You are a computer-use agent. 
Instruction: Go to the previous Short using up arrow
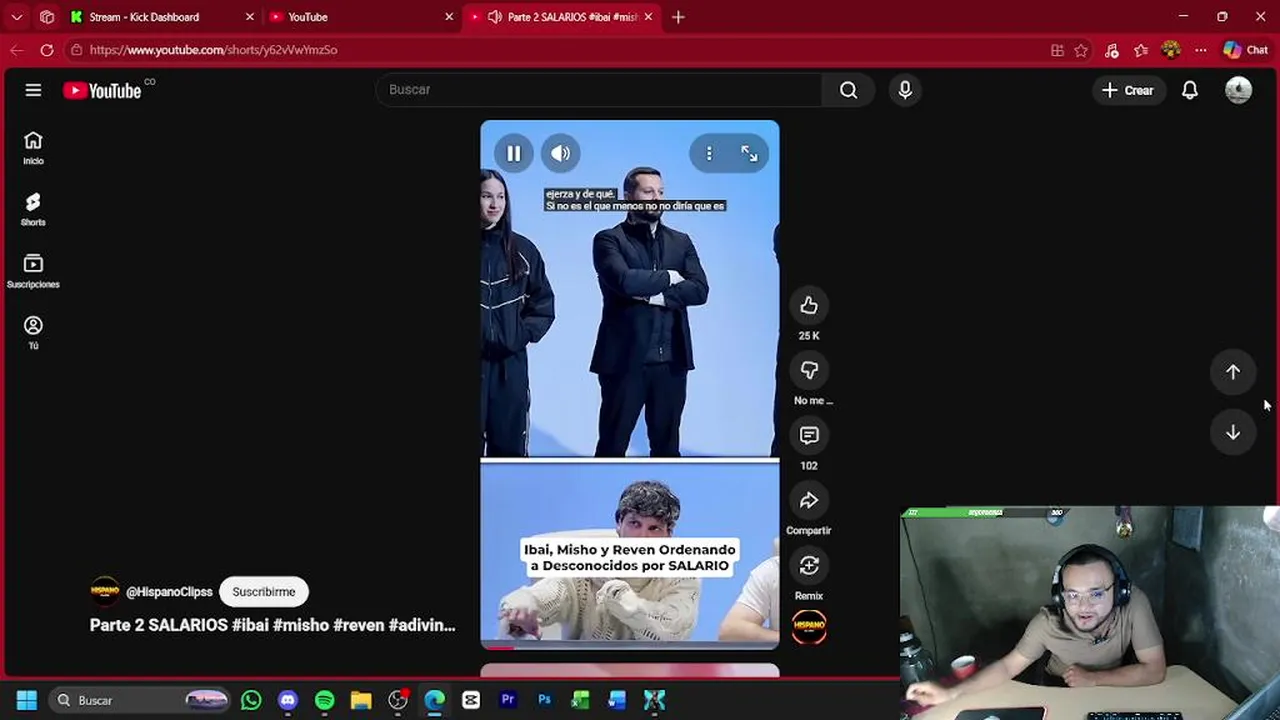[1233, 372]
